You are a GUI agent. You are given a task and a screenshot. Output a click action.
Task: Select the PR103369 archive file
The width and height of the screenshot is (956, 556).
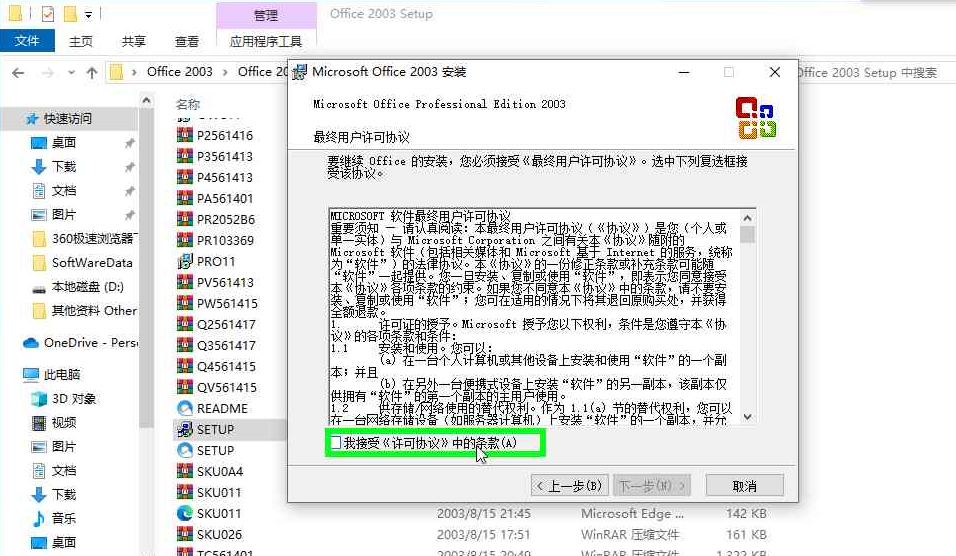tap(225, 240)
